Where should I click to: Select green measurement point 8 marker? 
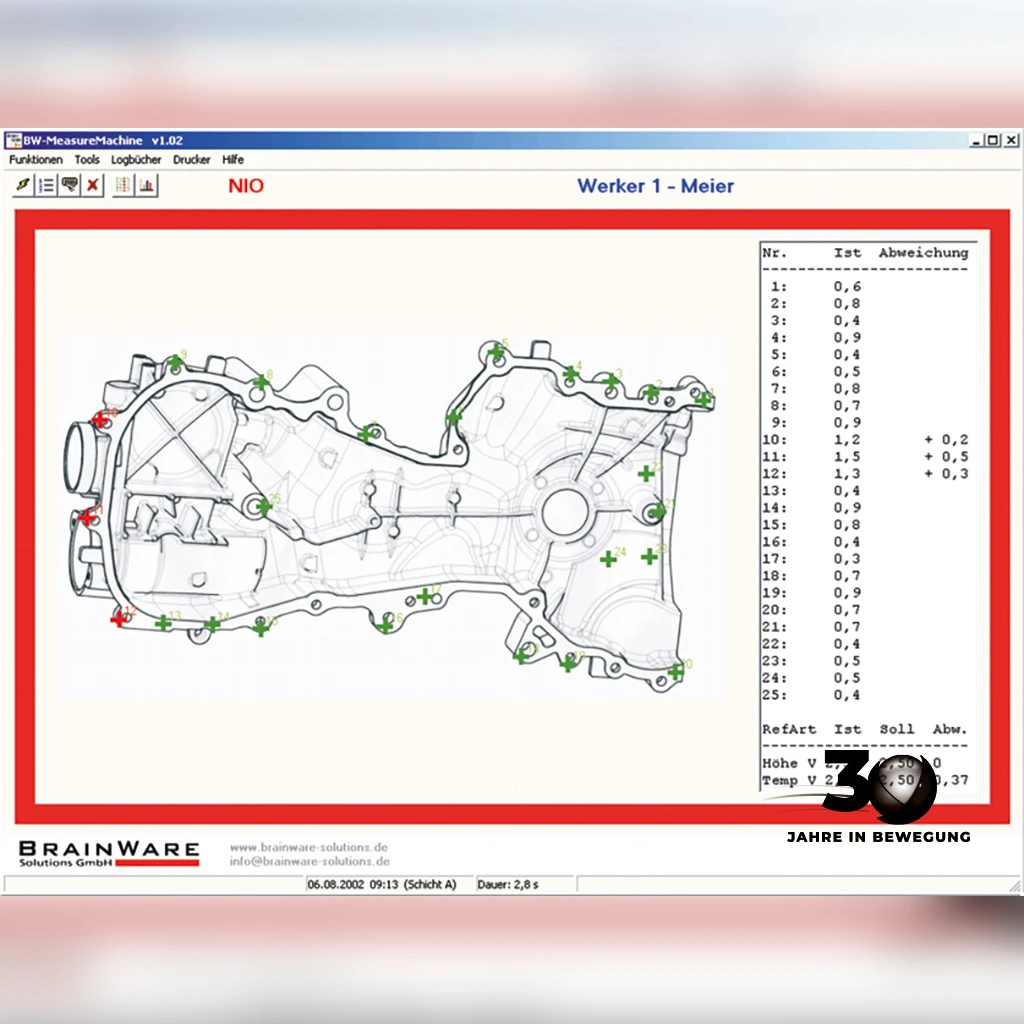261,382
